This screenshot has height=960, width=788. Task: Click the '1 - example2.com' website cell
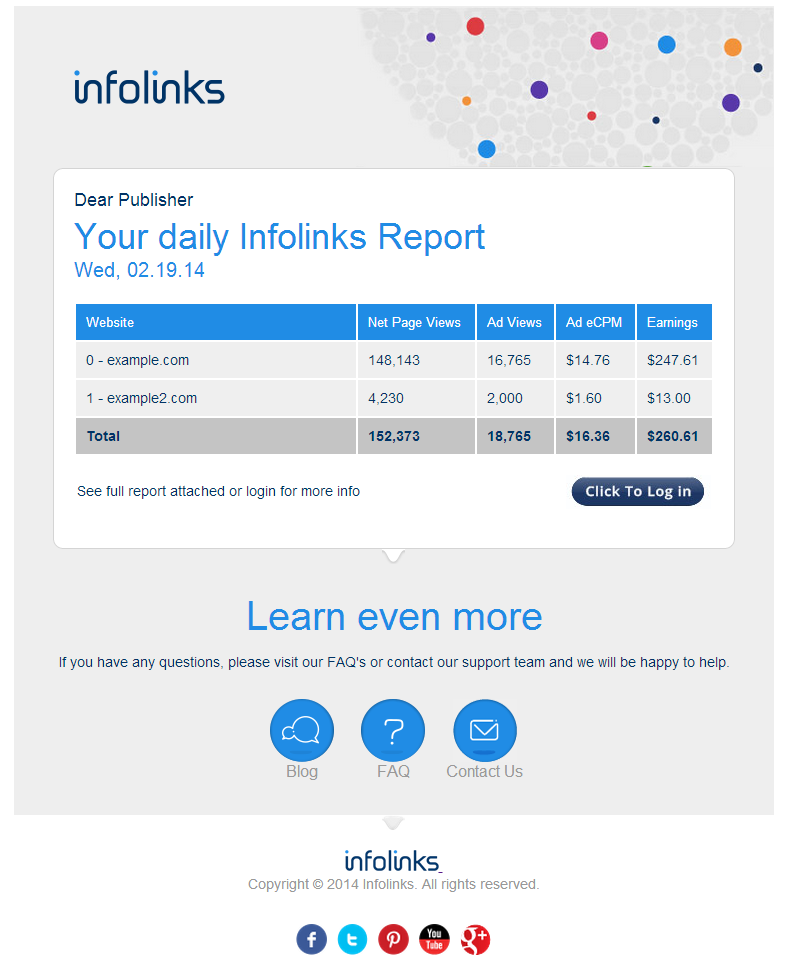(216, 398)
